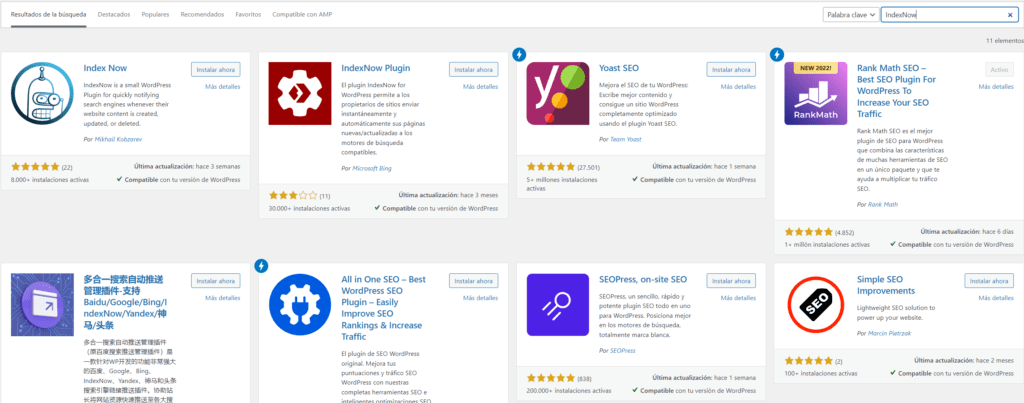Viewport: 1024px width, 403px height.
Task: Click the three-star rating of IndexNow Plugin
Action: pos(293,195)
